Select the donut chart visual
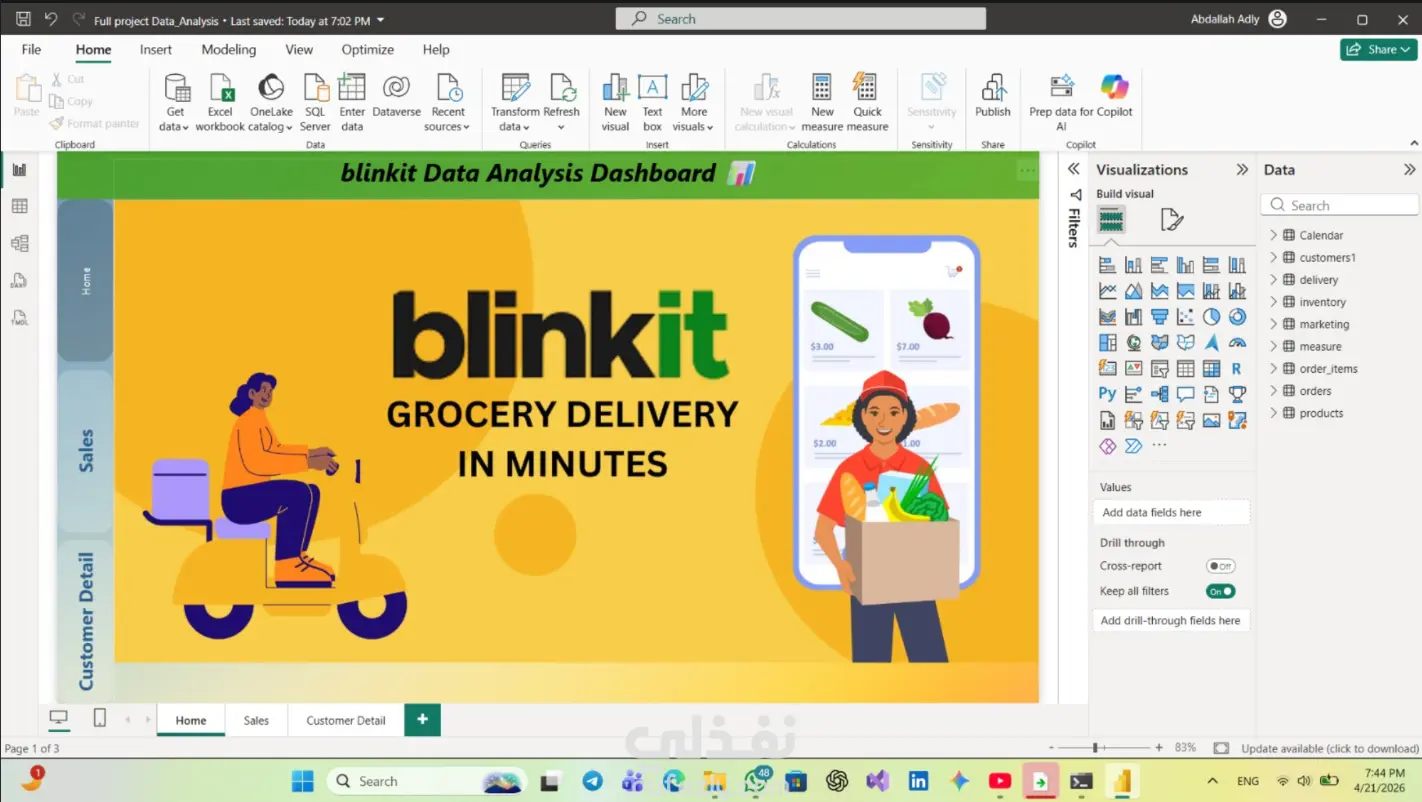 pyautogui.click(x=1237, y=317)
